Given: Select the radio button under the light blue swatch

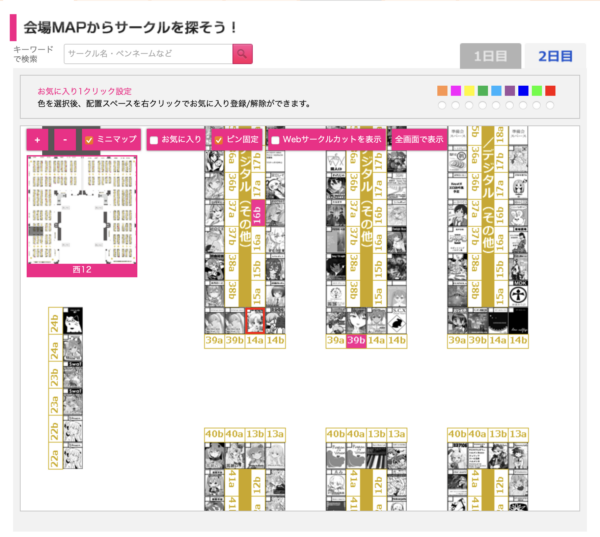Looking at the screenshot, I should coord(496,105).
